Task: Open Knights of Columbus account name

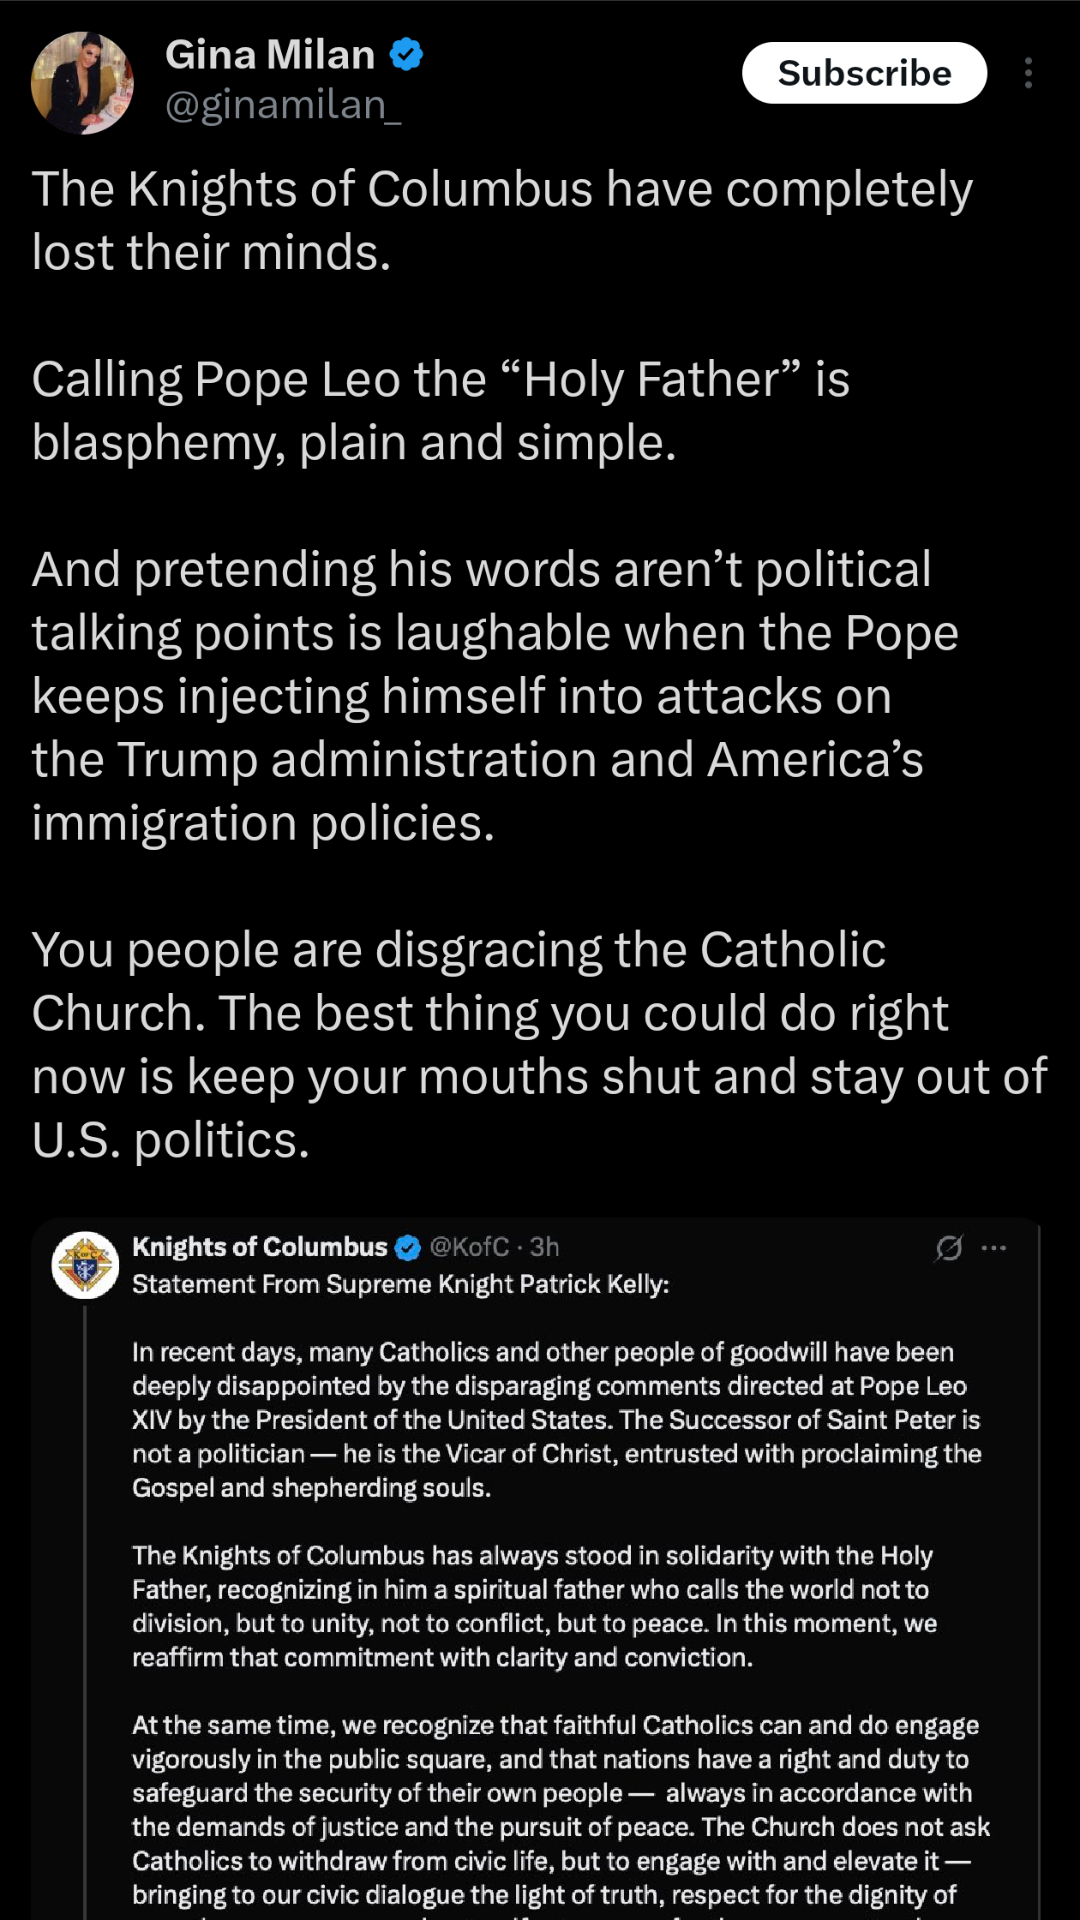Action: pyautogui.click(x=259, y=1247)
